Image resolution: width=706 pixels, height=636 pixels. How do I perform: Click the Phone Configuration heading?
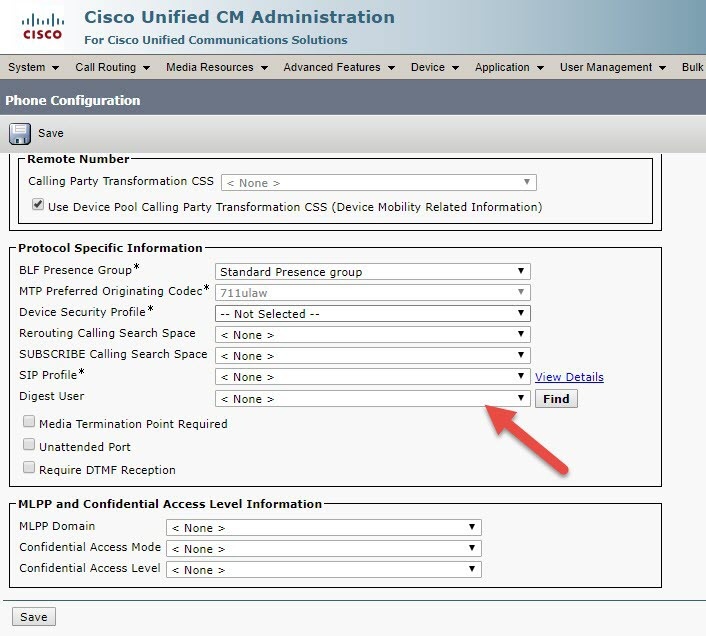click(x=72, y=100)
